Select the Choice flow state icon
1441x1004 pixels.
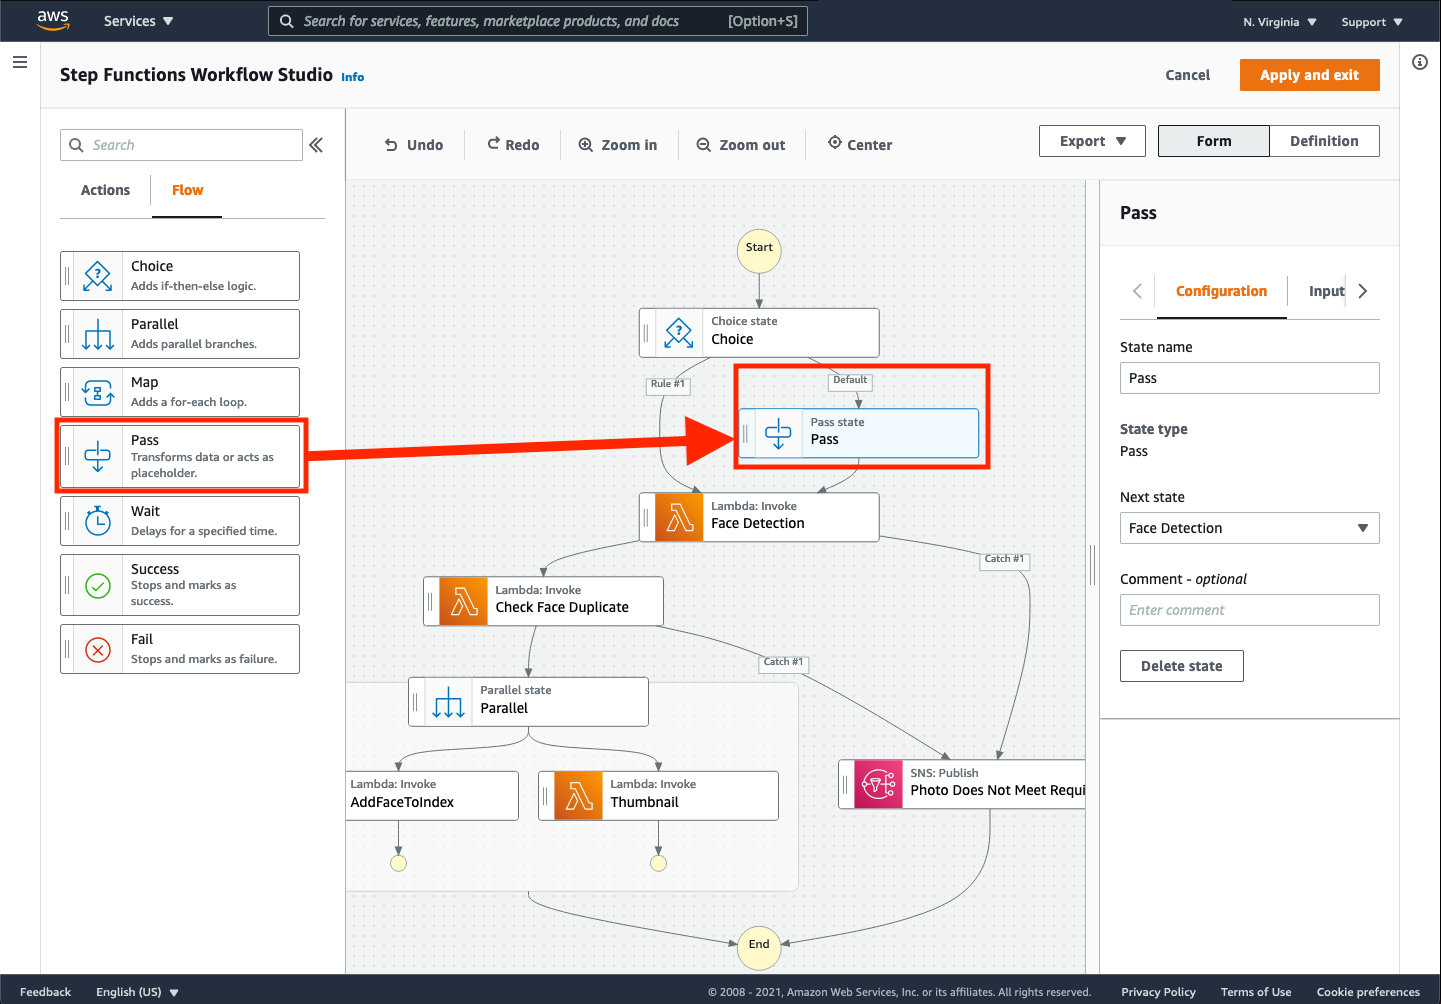click(98, 276)
